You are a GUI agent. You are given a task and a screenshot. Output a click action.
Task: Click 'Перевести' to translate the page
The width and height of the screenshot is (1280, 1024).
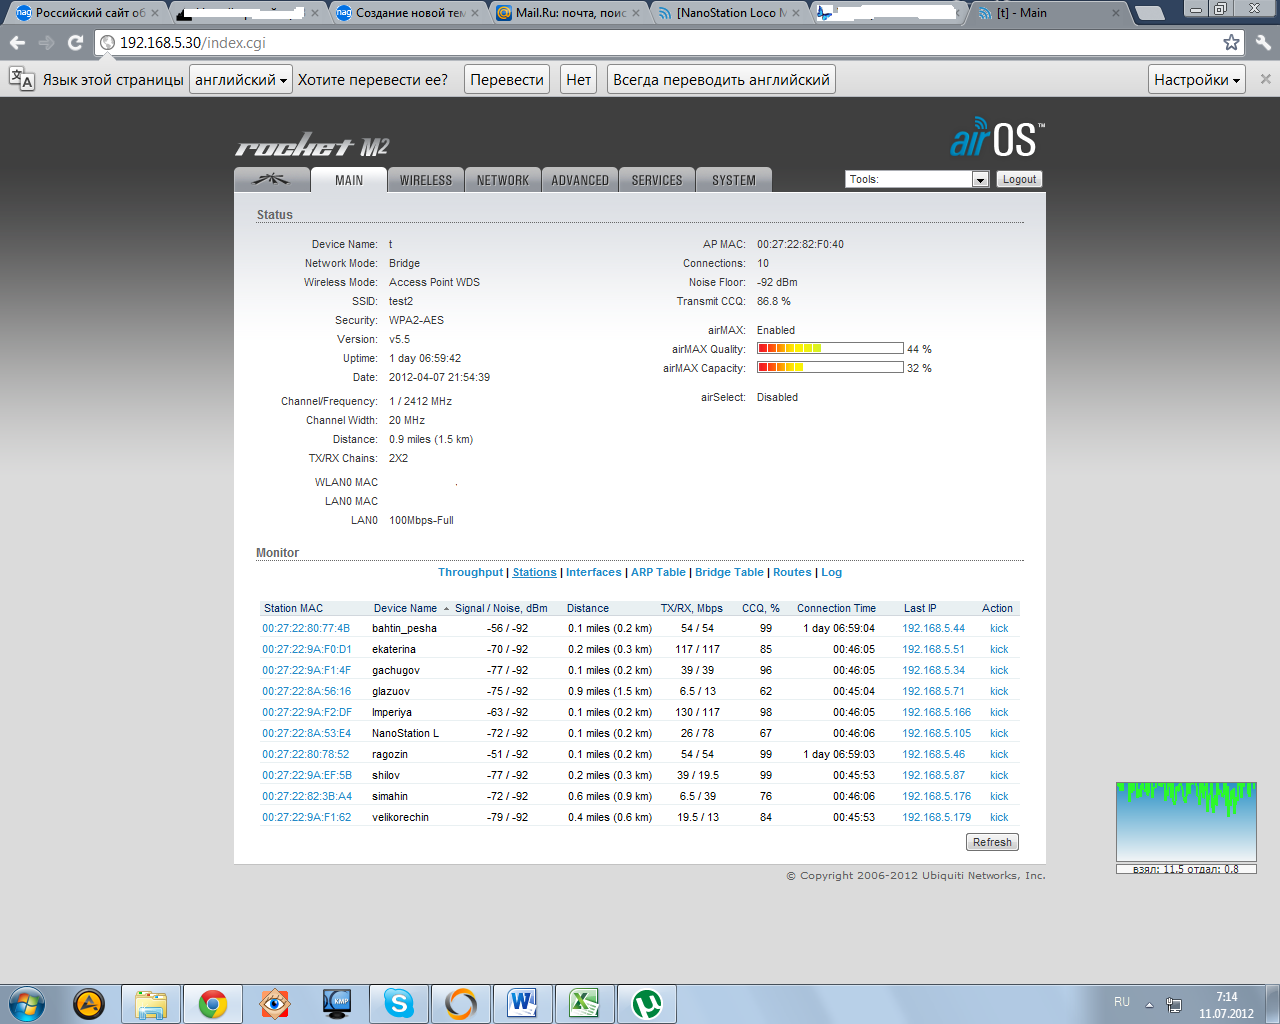pyautogui.click(x=507, y=80)
